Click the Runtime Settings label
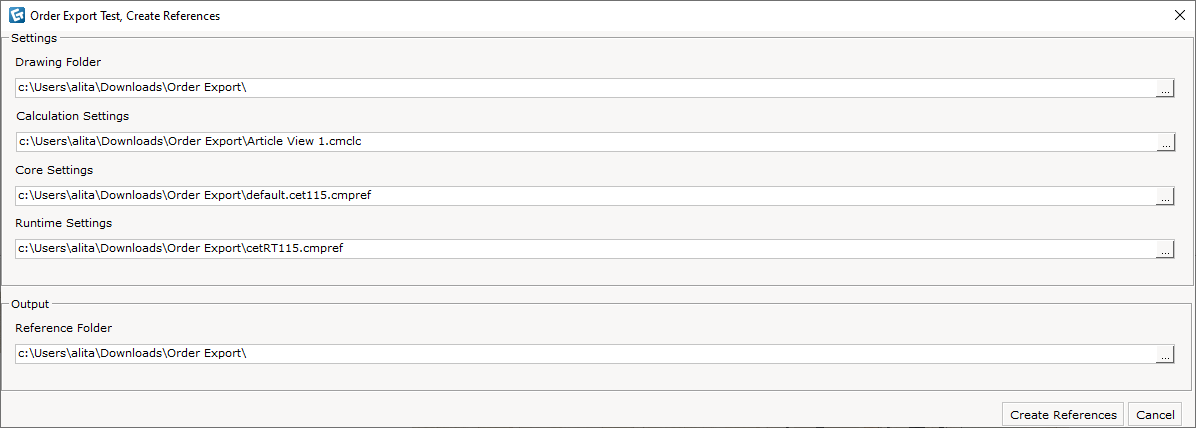 point(63,224)
